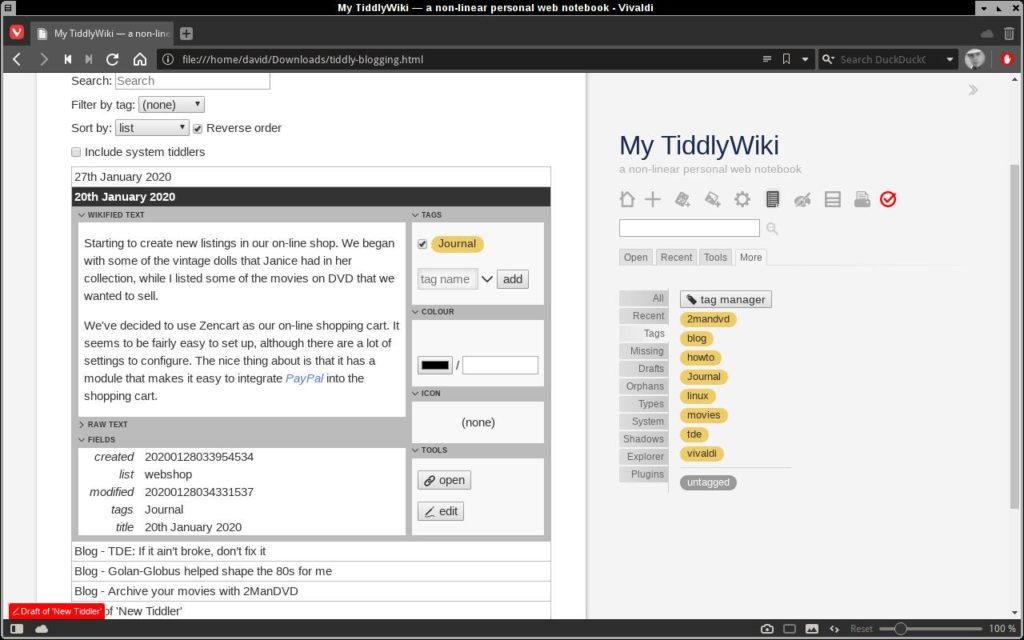Click the add tag button
The width and height of the screenshot is (1024, 640).
[513, 280]
